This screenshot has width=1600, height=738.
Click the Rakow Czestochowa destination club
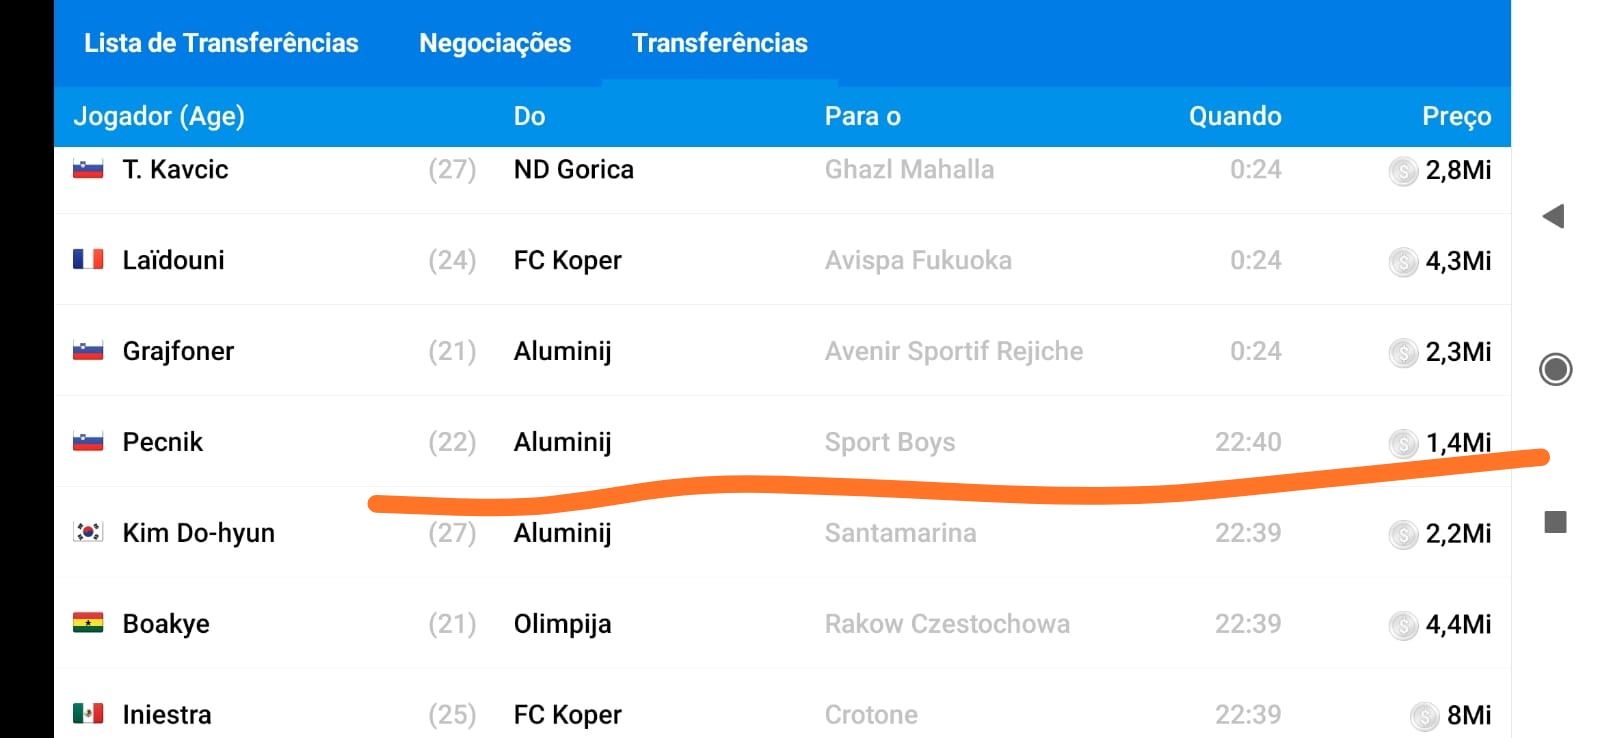point(947,624)
